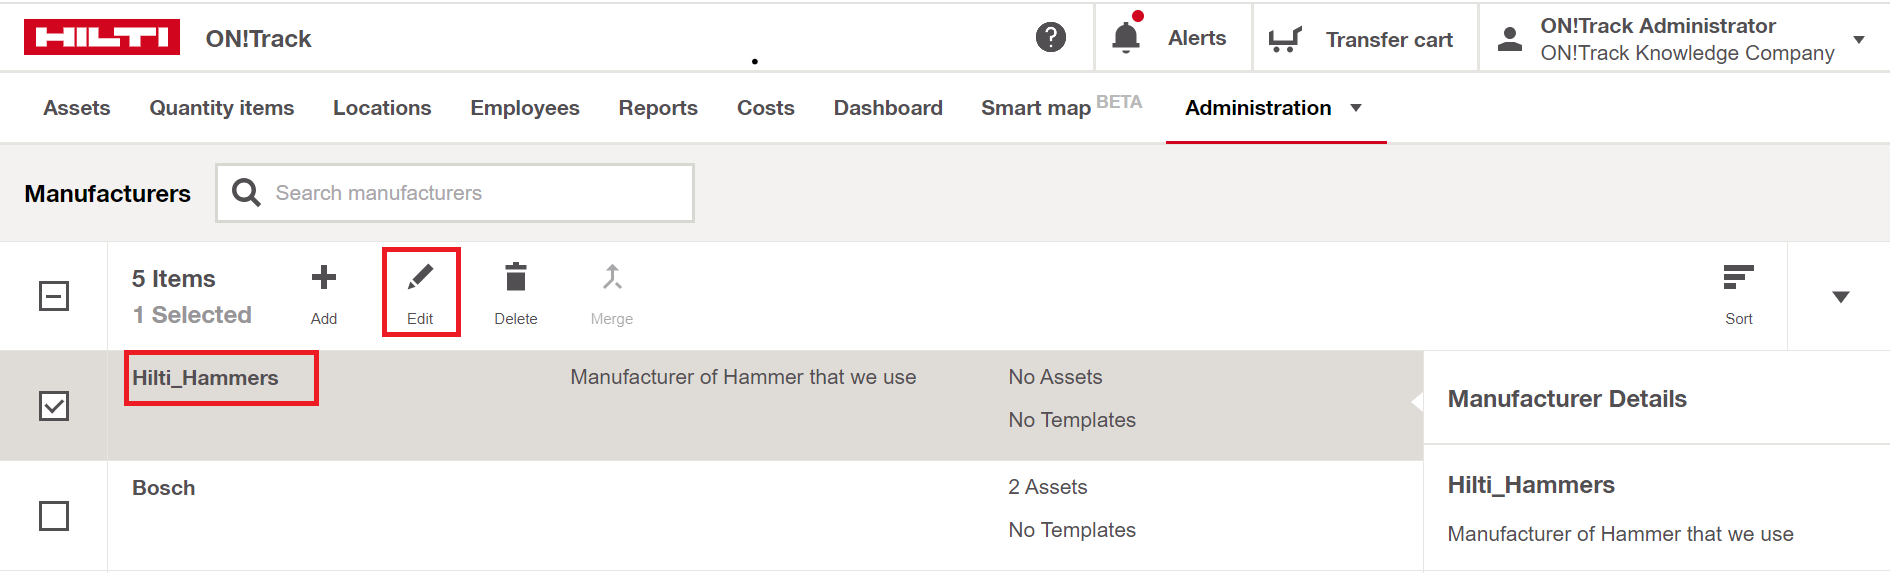Open the Bosch manufacturer entry
1890x573 pixels.
[x=164, y=488]
